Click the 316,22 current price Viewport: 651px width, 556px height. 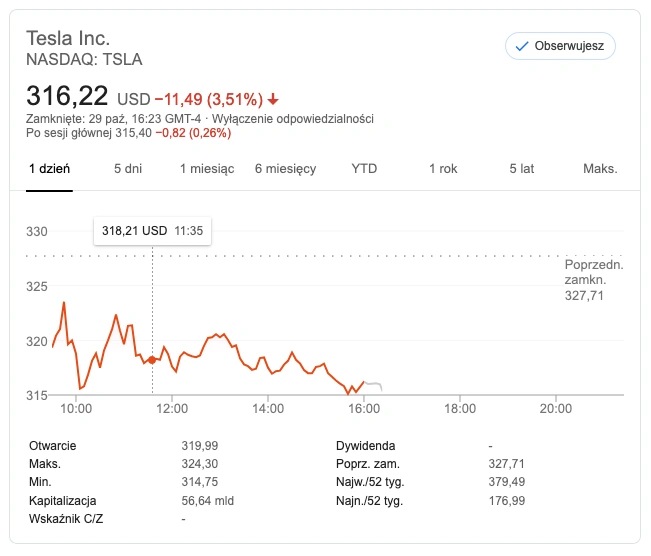[x=67, y=96]
